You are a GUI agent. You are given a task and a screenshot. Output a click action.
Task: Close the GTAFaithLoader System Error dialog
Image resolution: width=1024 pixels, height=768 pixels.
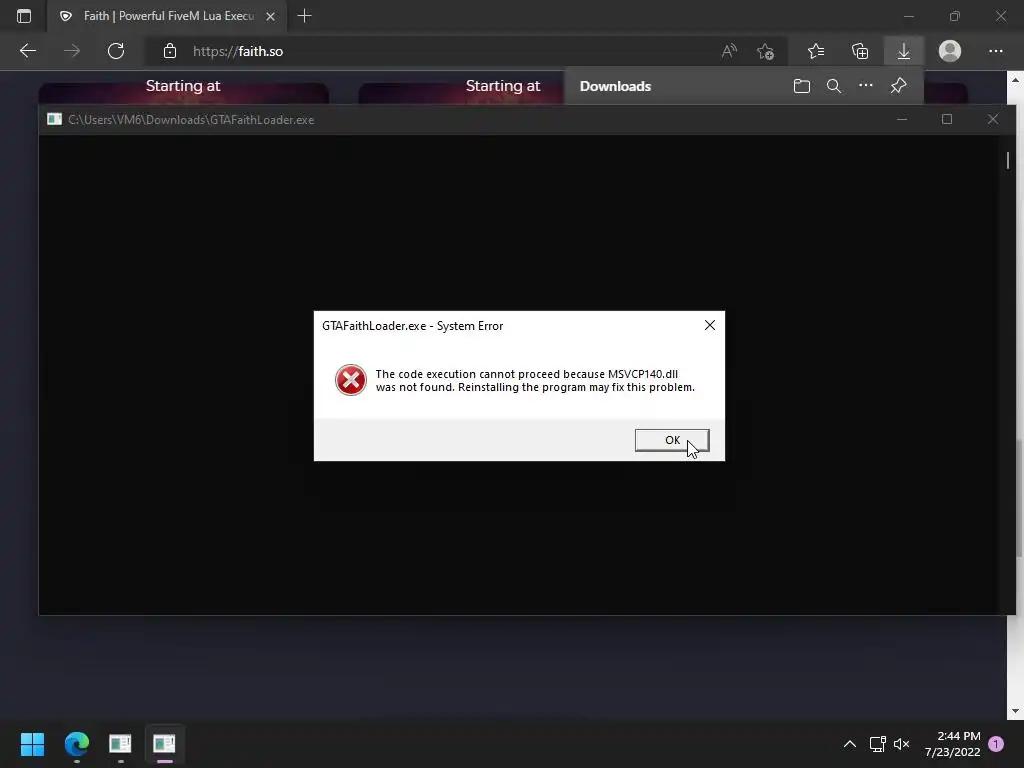click(710, 325)
